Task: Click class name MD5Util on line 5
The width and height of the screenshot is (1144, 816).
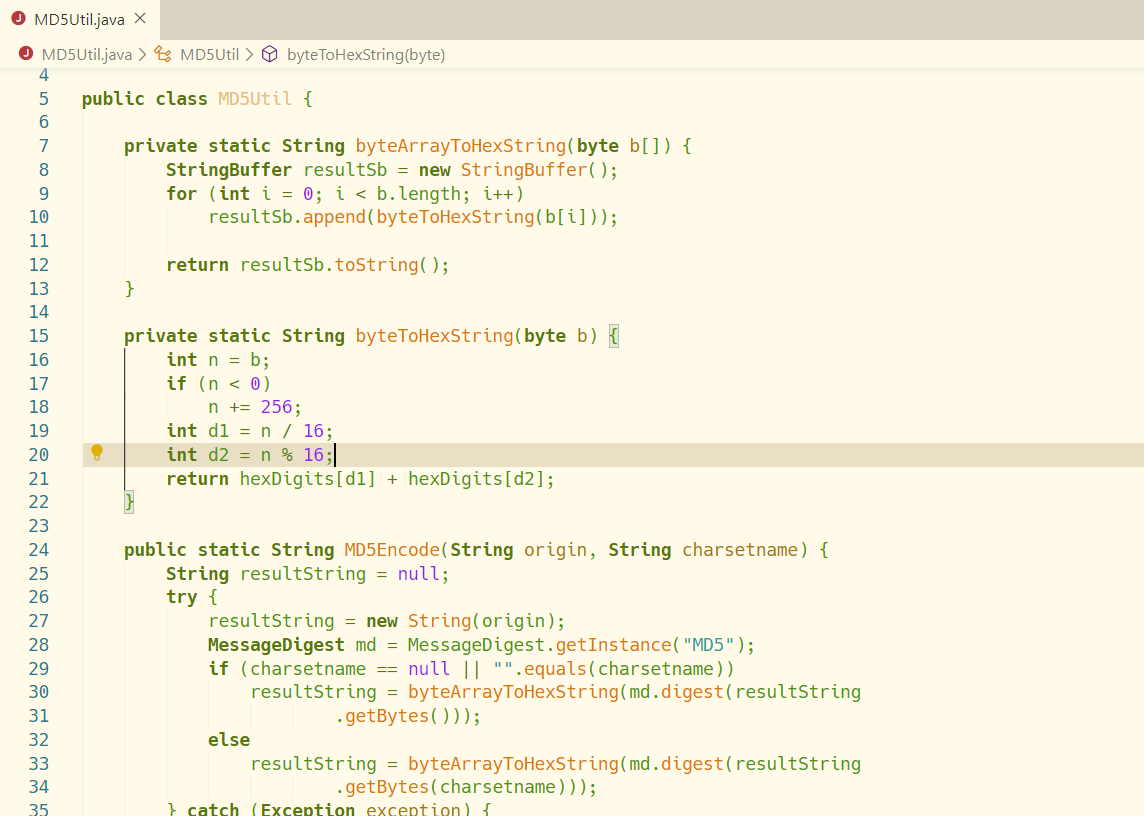Action: (x=255, y=99)
